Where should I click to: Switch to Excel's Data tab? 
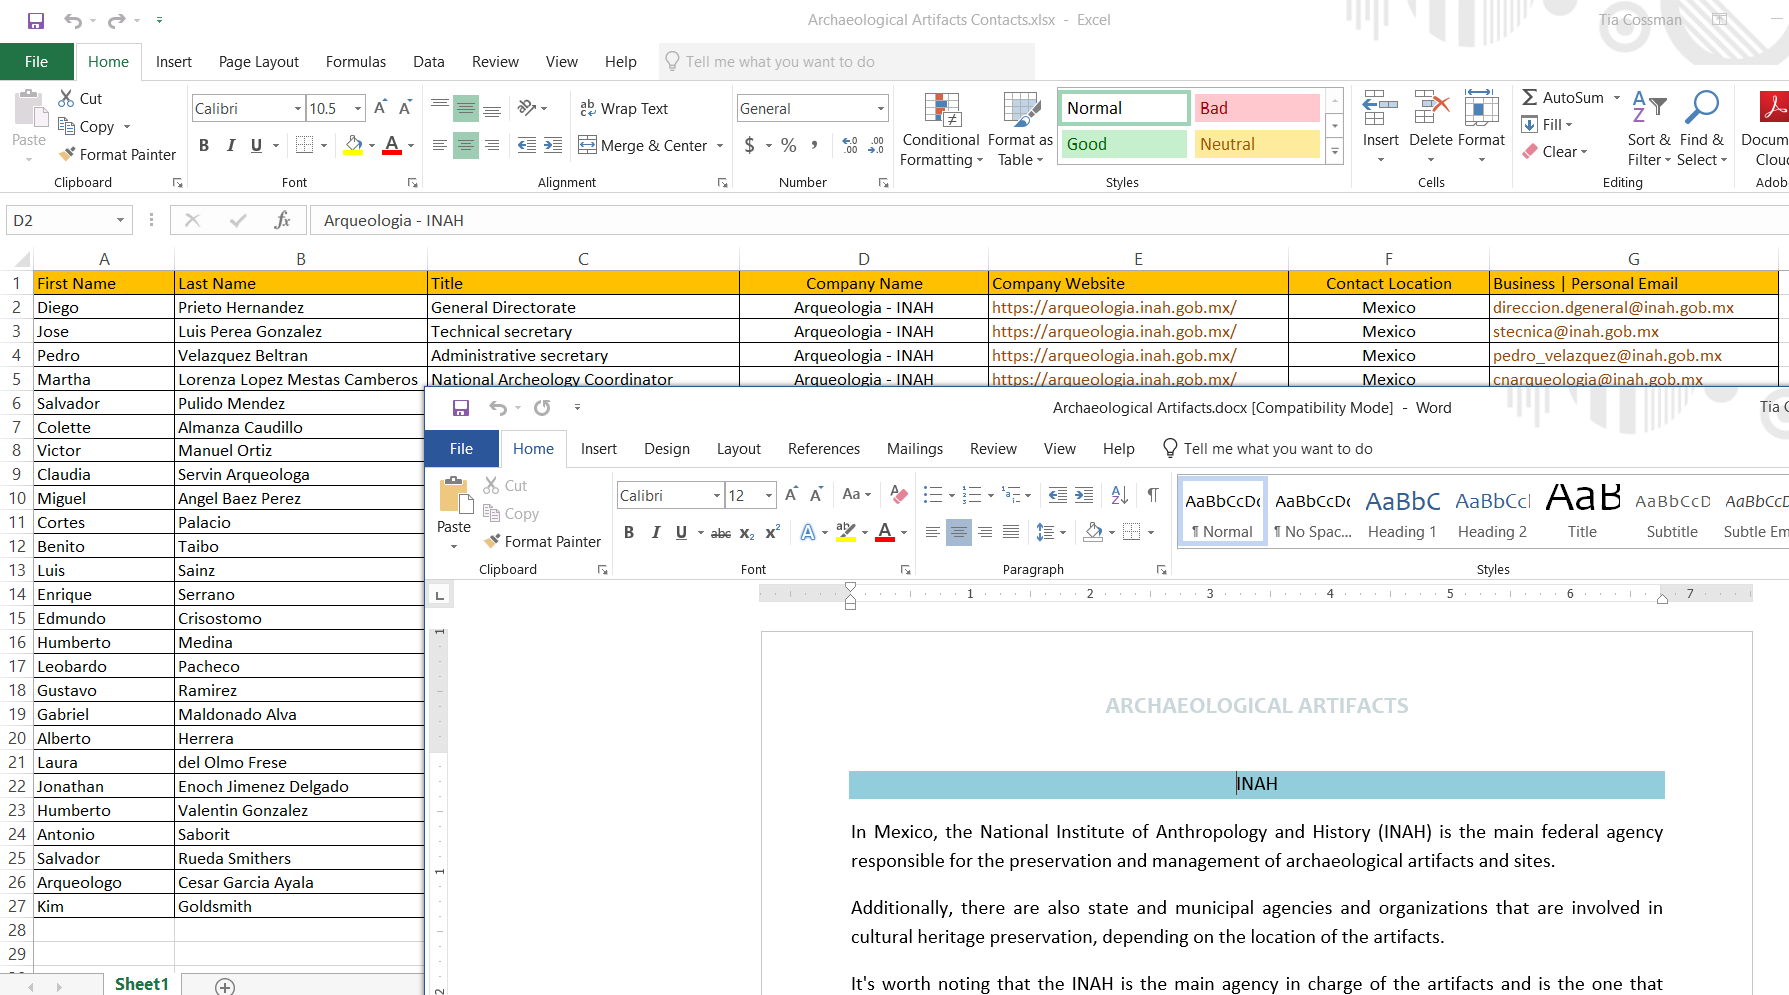[429, 62]
